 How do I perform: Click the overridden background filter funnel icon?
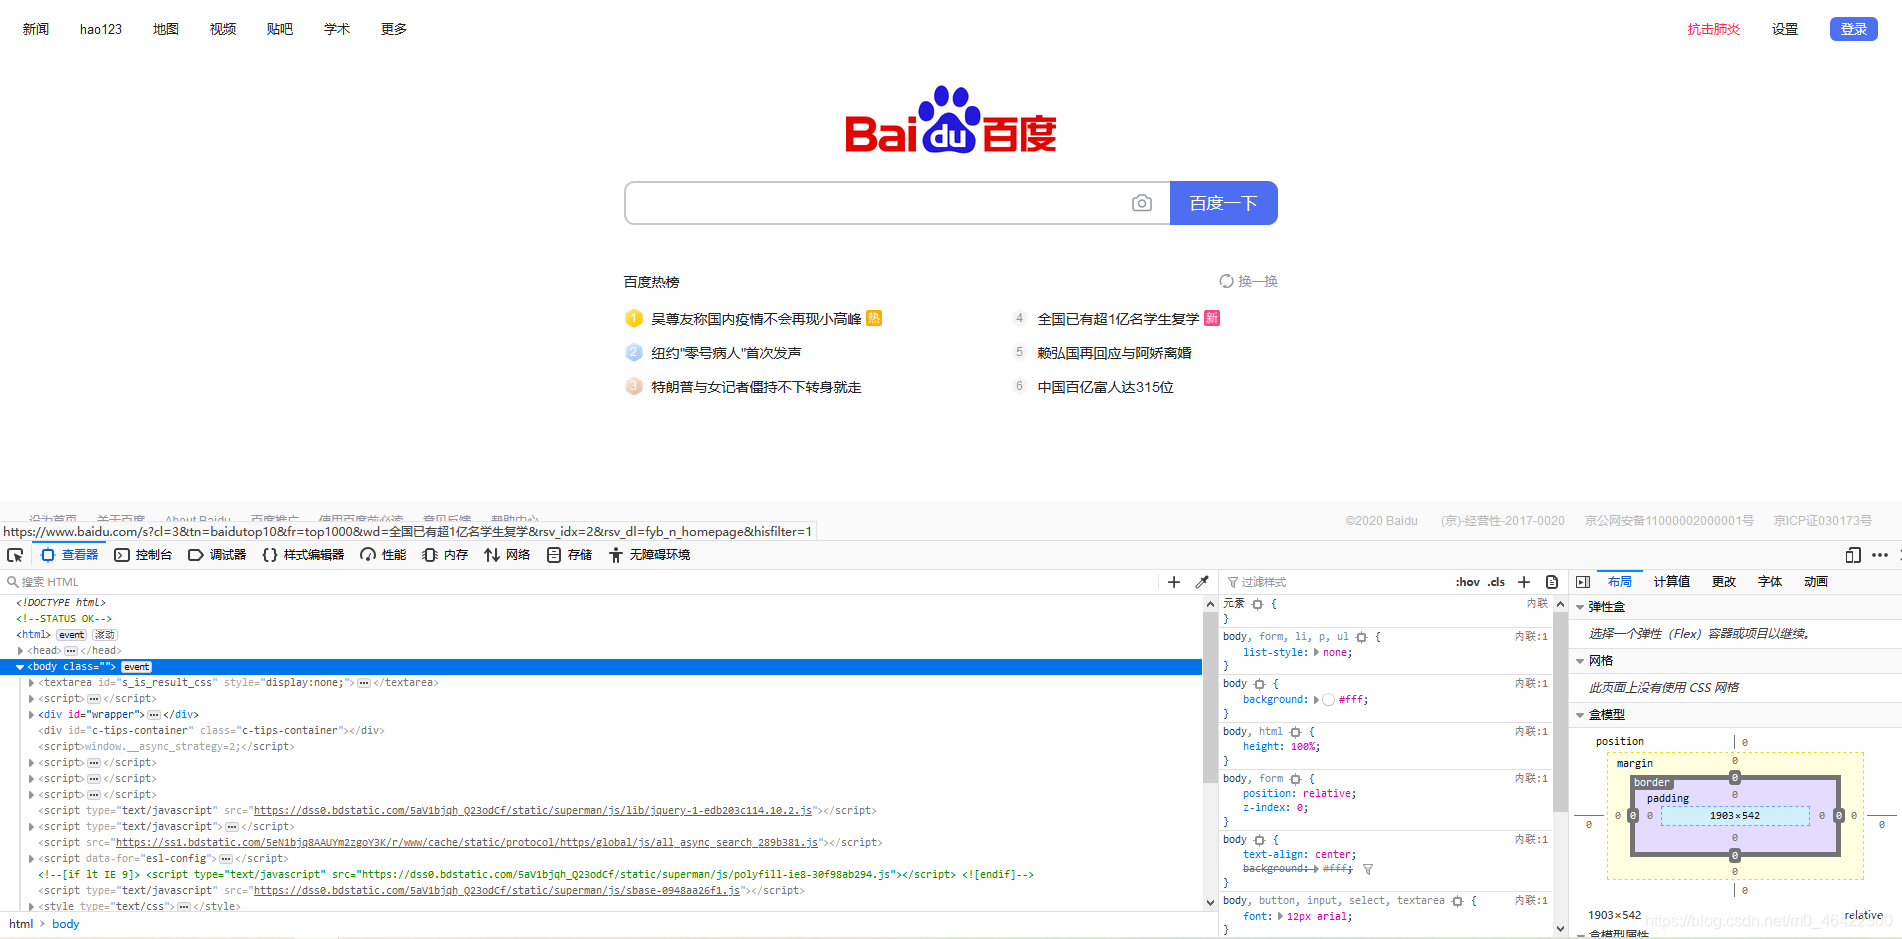[x=1368, y=869]
